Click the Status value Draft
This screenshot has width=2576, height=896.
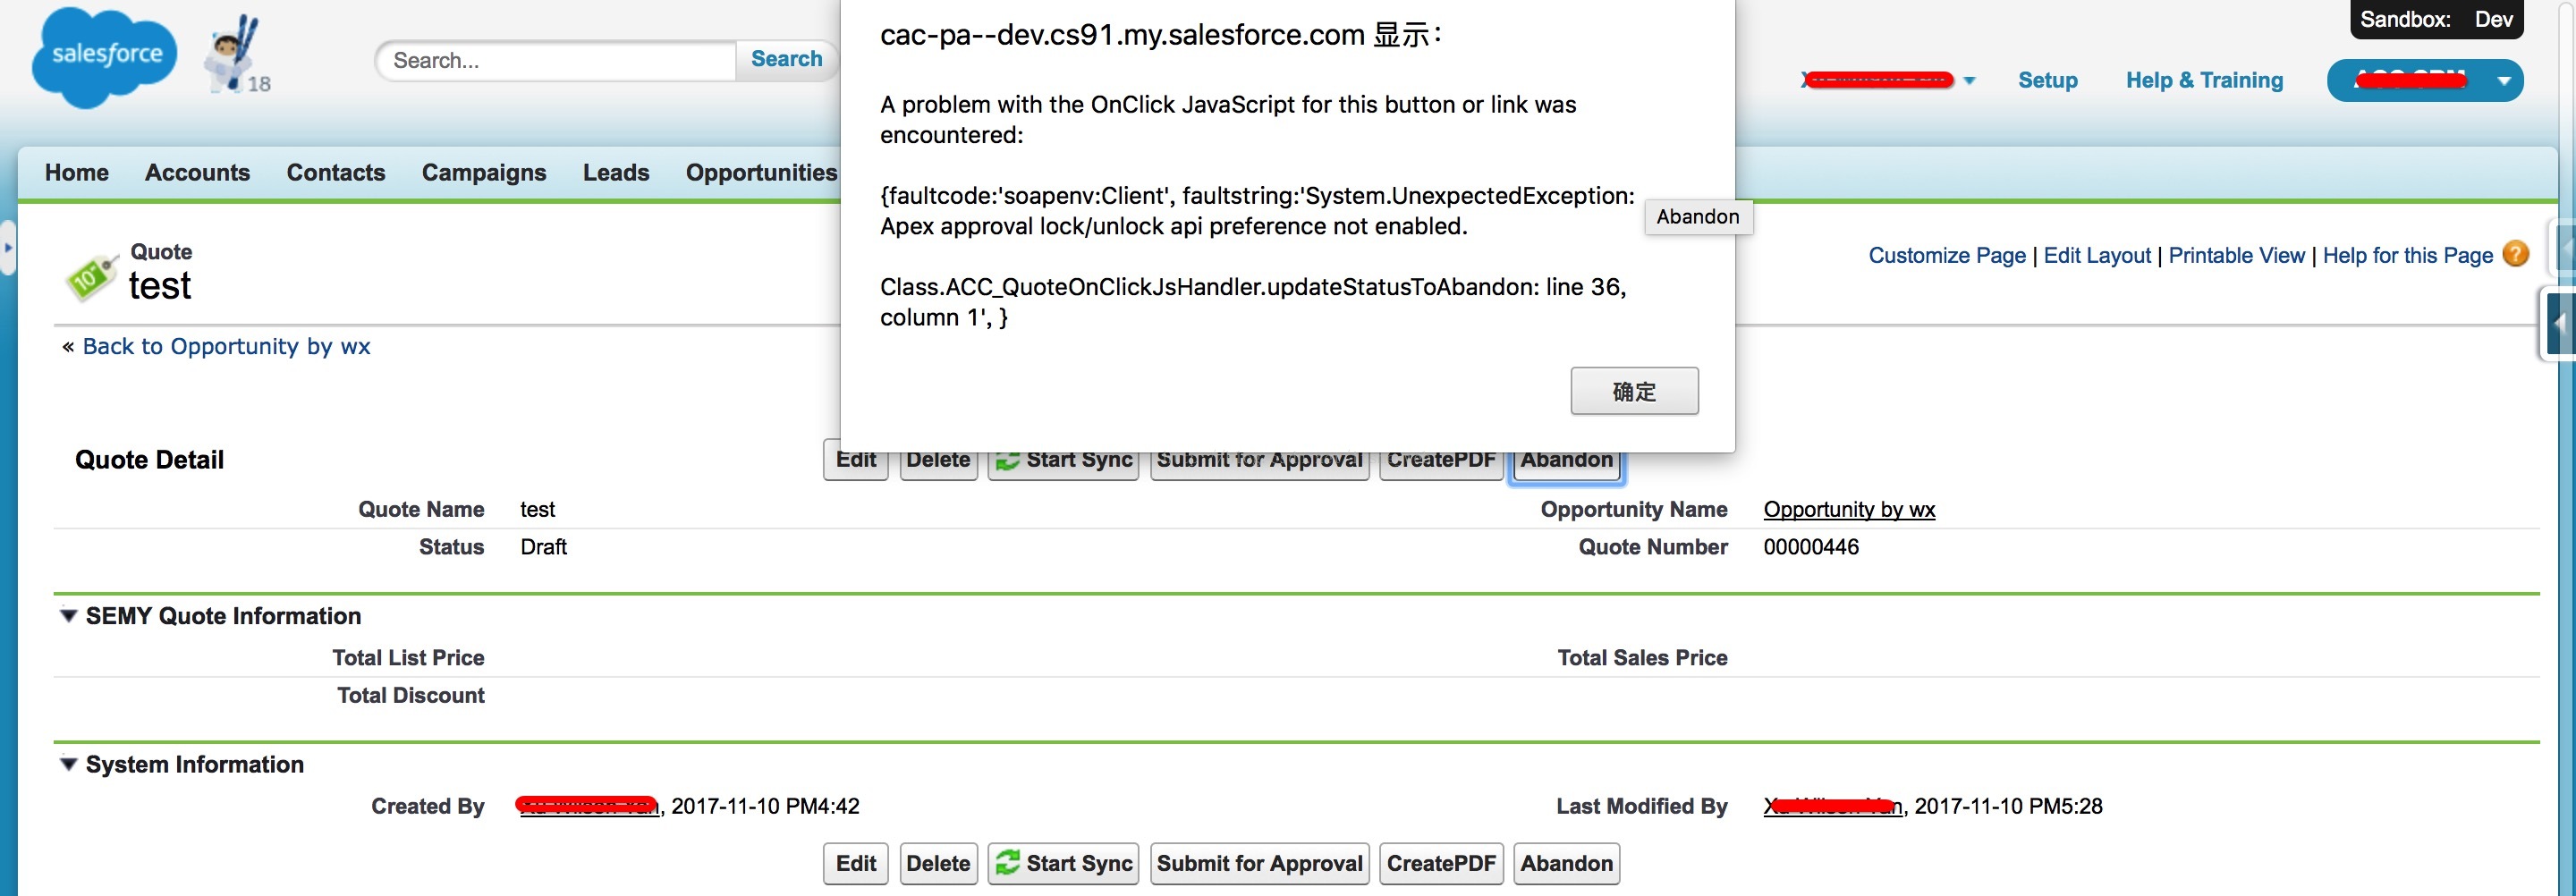[543, 547]
